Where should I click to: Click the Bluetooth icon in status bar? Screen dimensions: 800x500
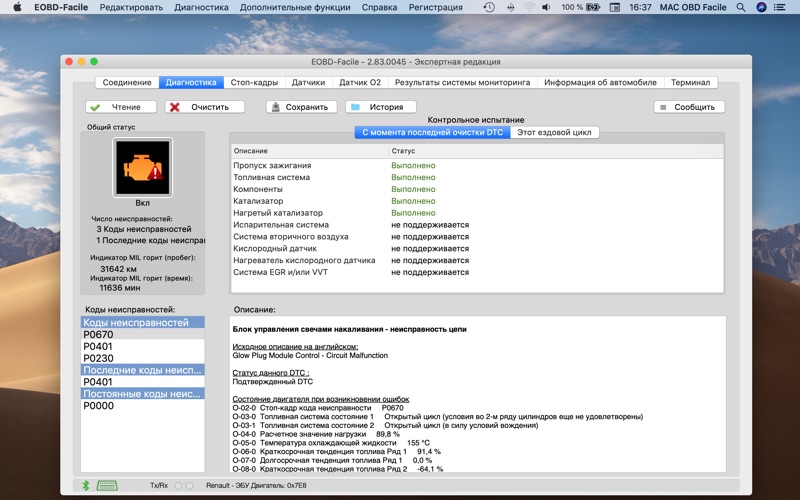point(86,485)
